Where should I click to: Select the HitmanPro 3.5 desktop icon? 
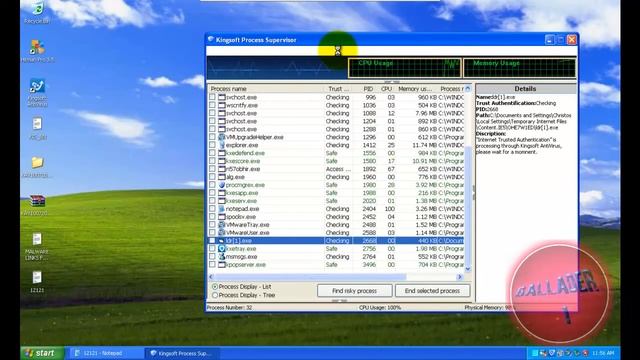(37, 47)
